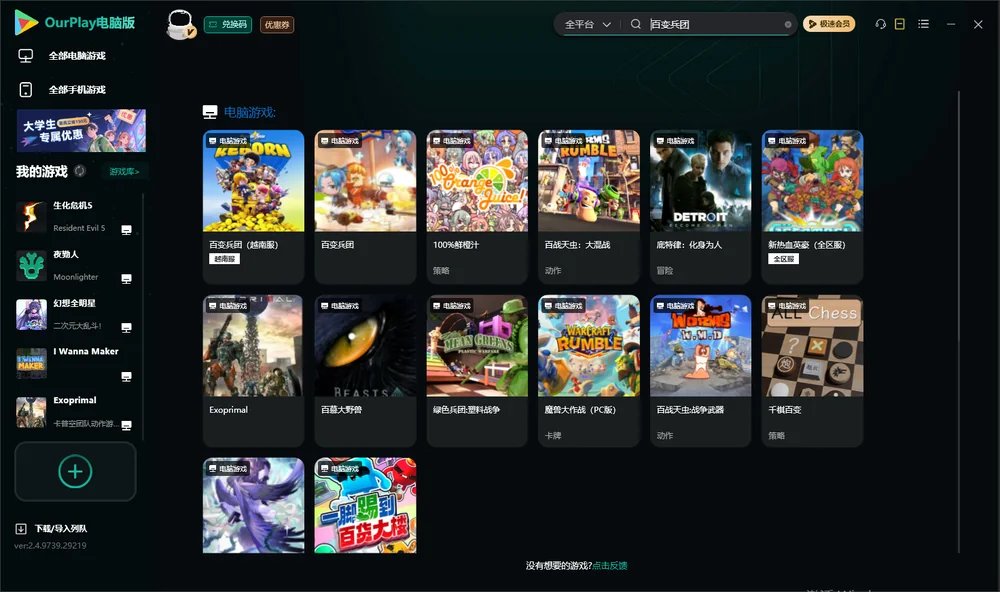
Task: Add a game with the plus button
Action: pyautogui.click(x=75, y=471)
